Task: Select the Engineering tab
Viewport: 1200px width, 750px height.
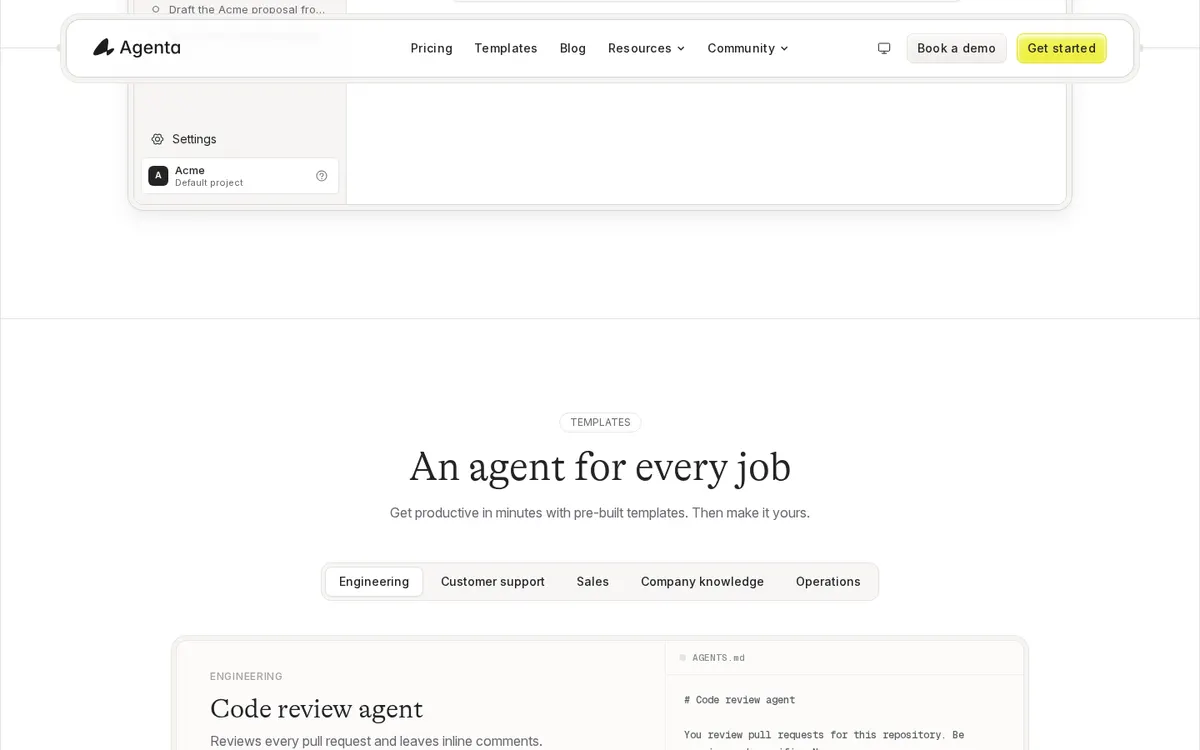Action: (374, 582)
